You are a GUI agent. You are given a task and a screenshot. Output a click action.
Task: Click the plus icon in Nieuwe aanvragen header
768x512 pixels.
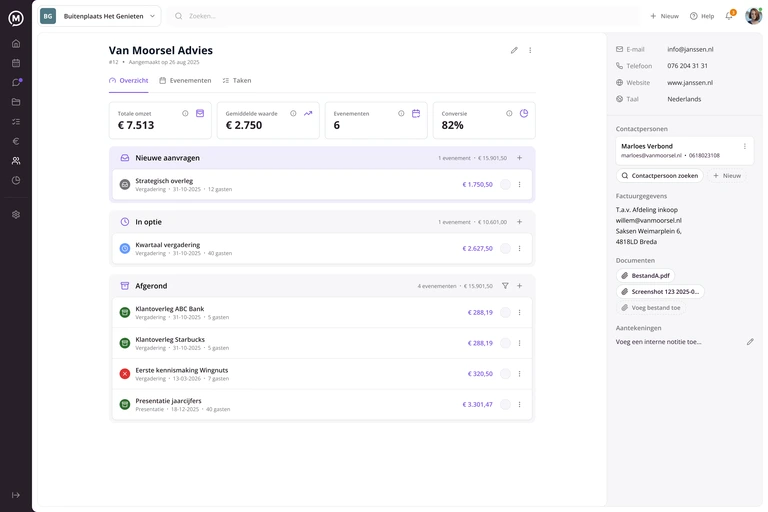click(520, 158)
